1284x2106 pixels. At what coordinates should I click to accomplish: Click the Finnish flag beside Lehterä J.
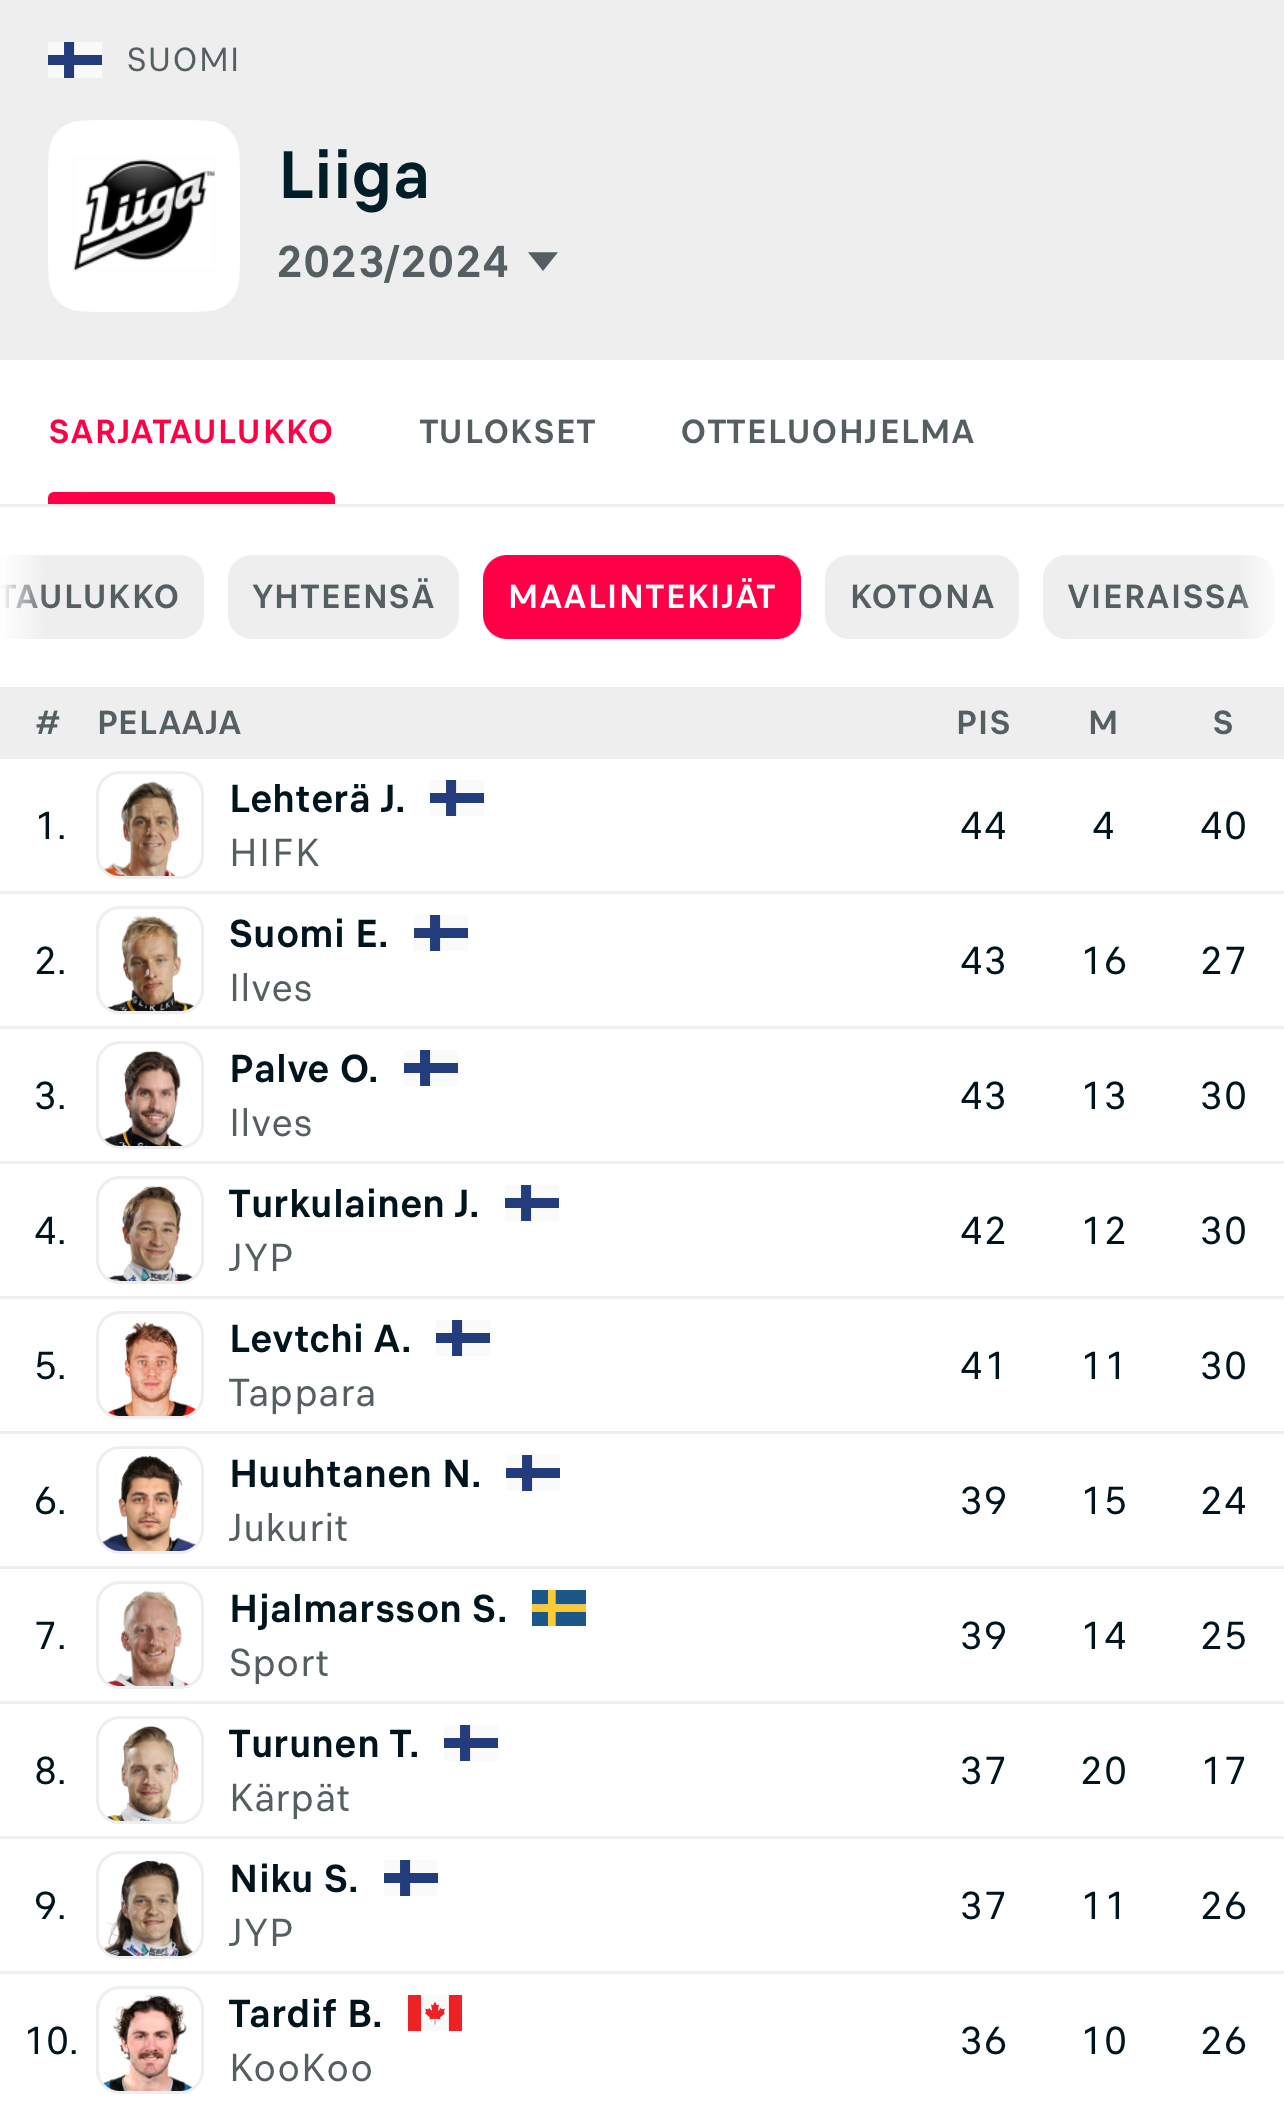457,798
